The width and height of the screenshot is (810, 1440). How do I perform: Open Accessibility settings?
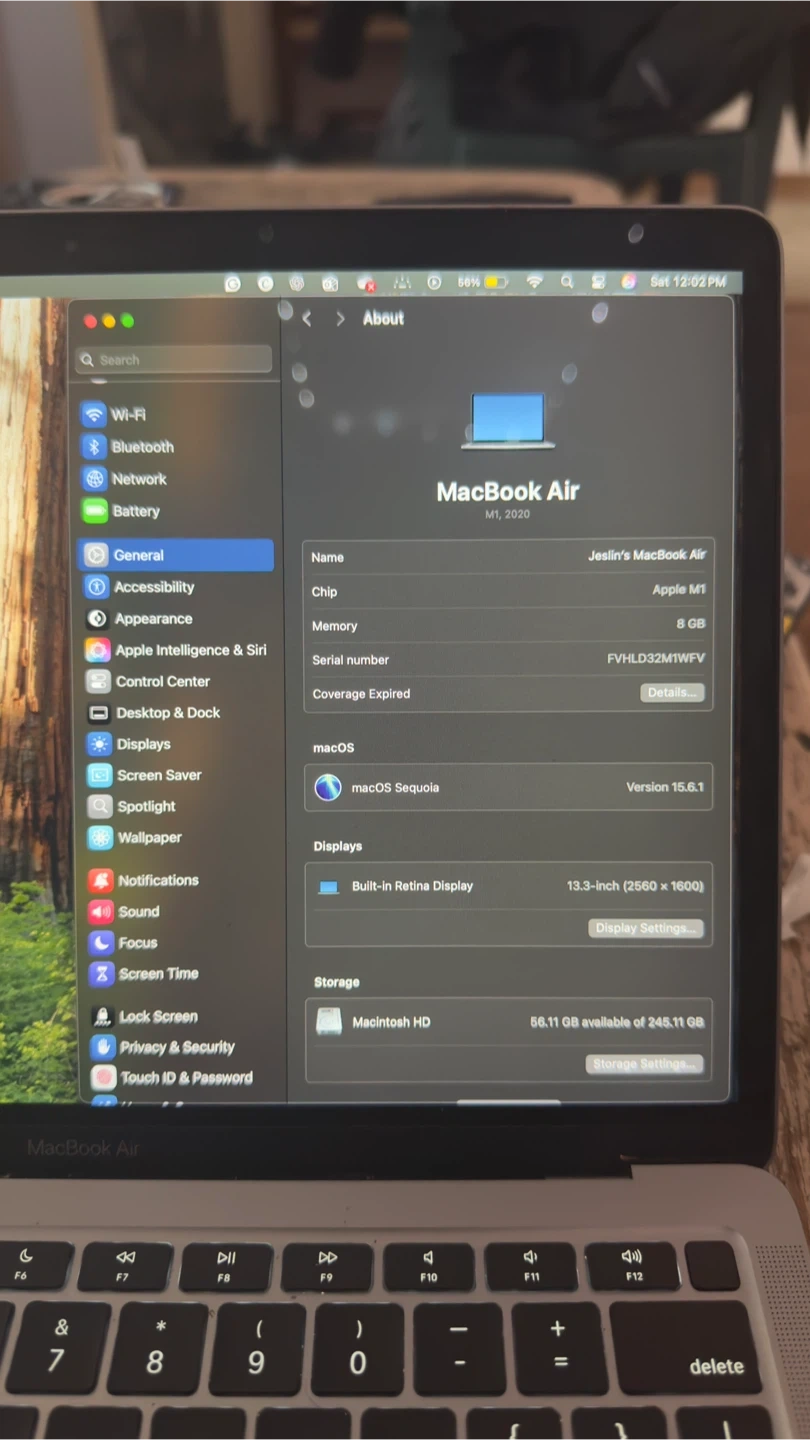[x=153, y=587]
